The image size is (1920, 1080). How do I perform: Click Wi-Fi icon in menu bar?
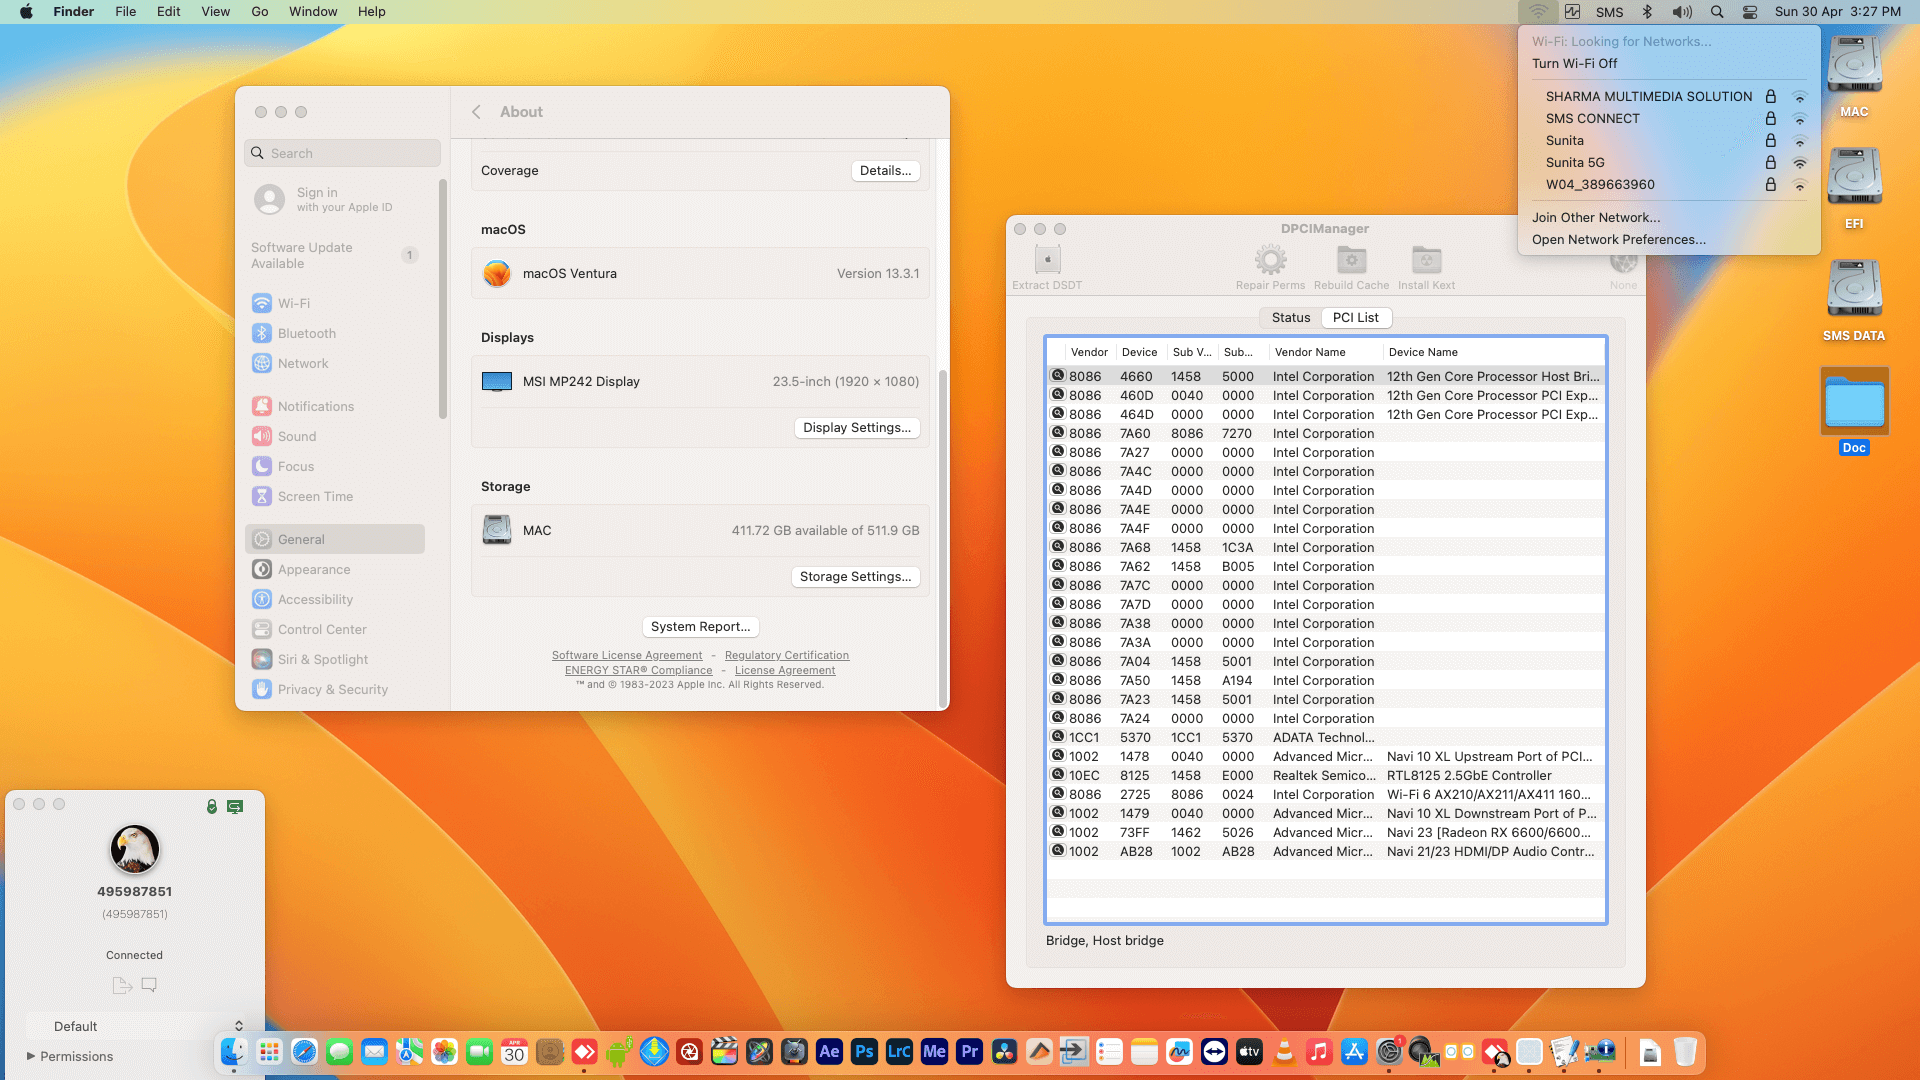1538,12
